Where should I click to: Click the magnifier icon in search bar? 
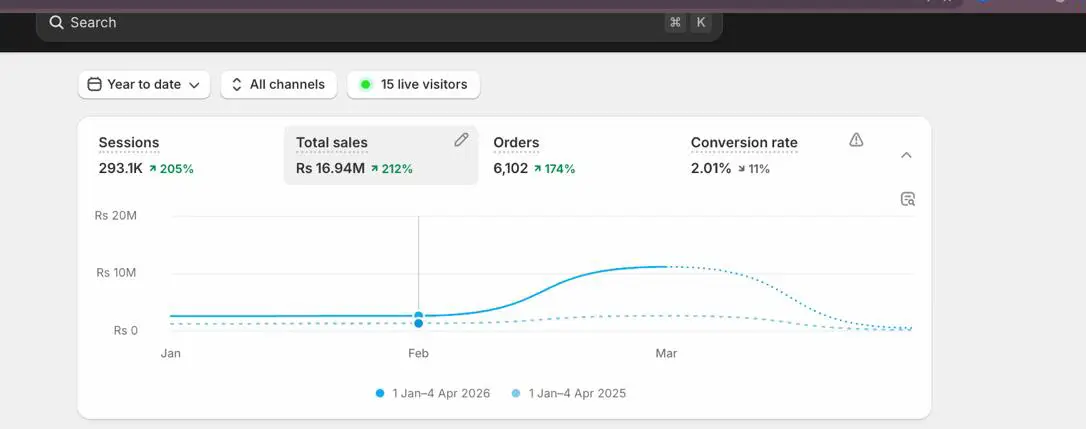pos(56,22)
